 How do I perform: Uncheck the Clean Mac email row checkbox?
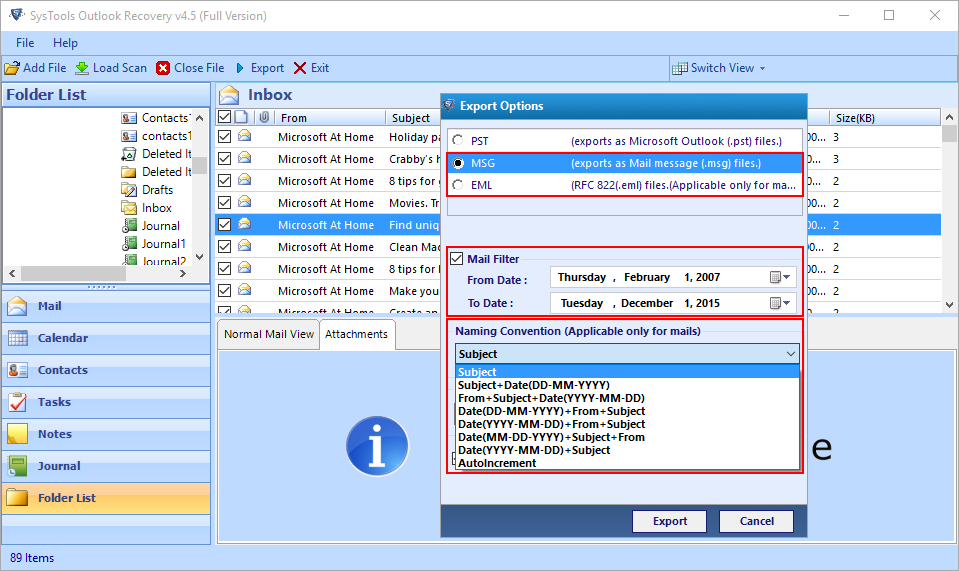[224, 247]
